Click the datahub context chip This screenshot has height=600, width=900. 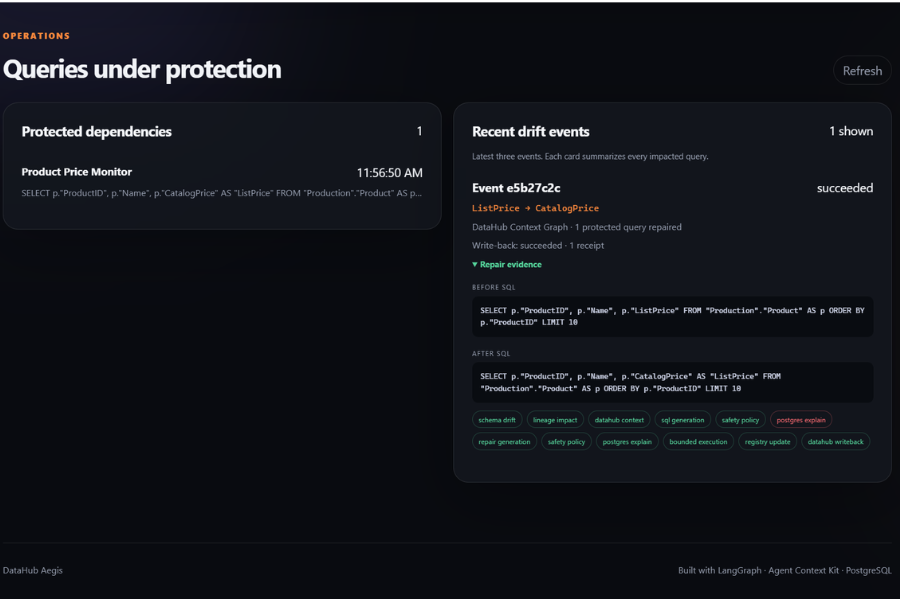[x=619, y=420]
